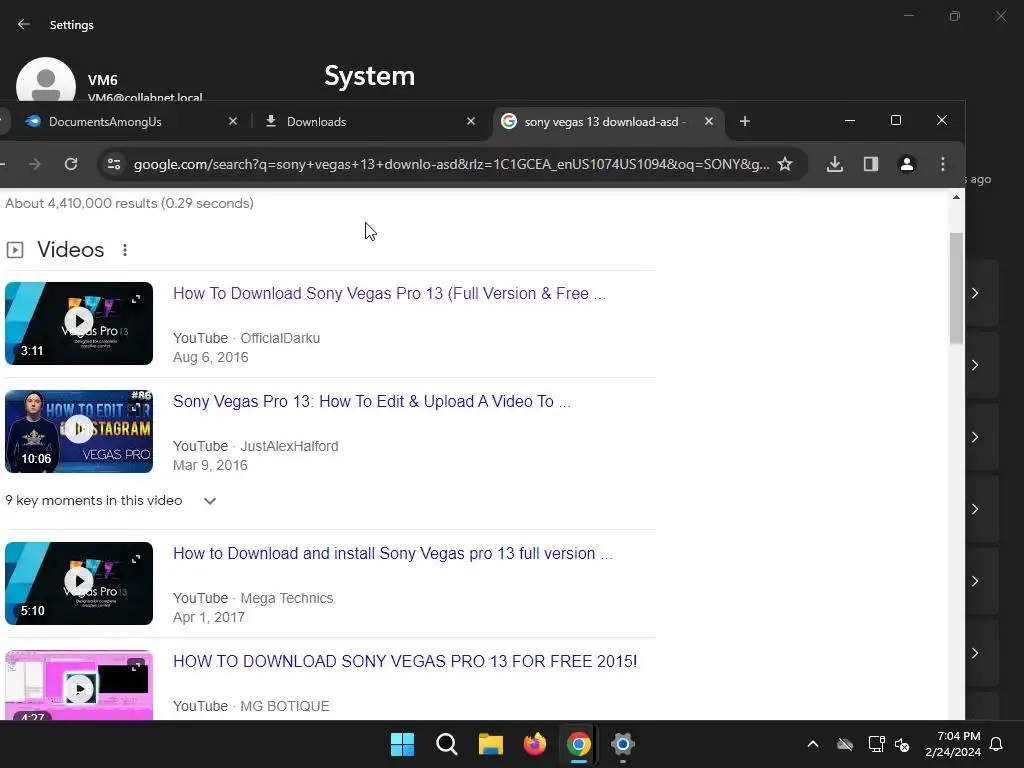This screenshot has width=1024, height=768.
Task: Open Chrome three-dot menu
Action: click(x=942, y=164)
